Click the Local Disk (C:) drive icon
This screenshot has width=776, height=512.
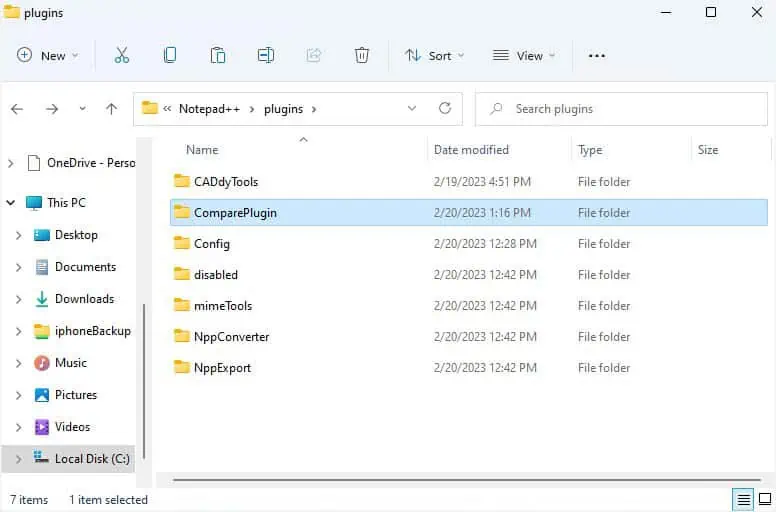41,458
